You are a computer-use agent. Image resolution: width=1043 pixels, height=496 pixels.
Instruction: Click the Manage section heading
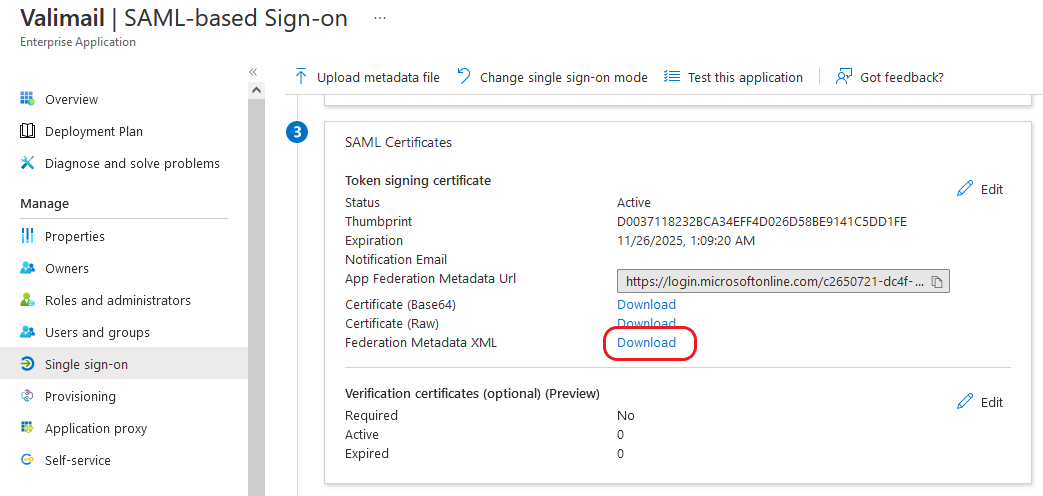pyautogui.click(x=45, y=203)
